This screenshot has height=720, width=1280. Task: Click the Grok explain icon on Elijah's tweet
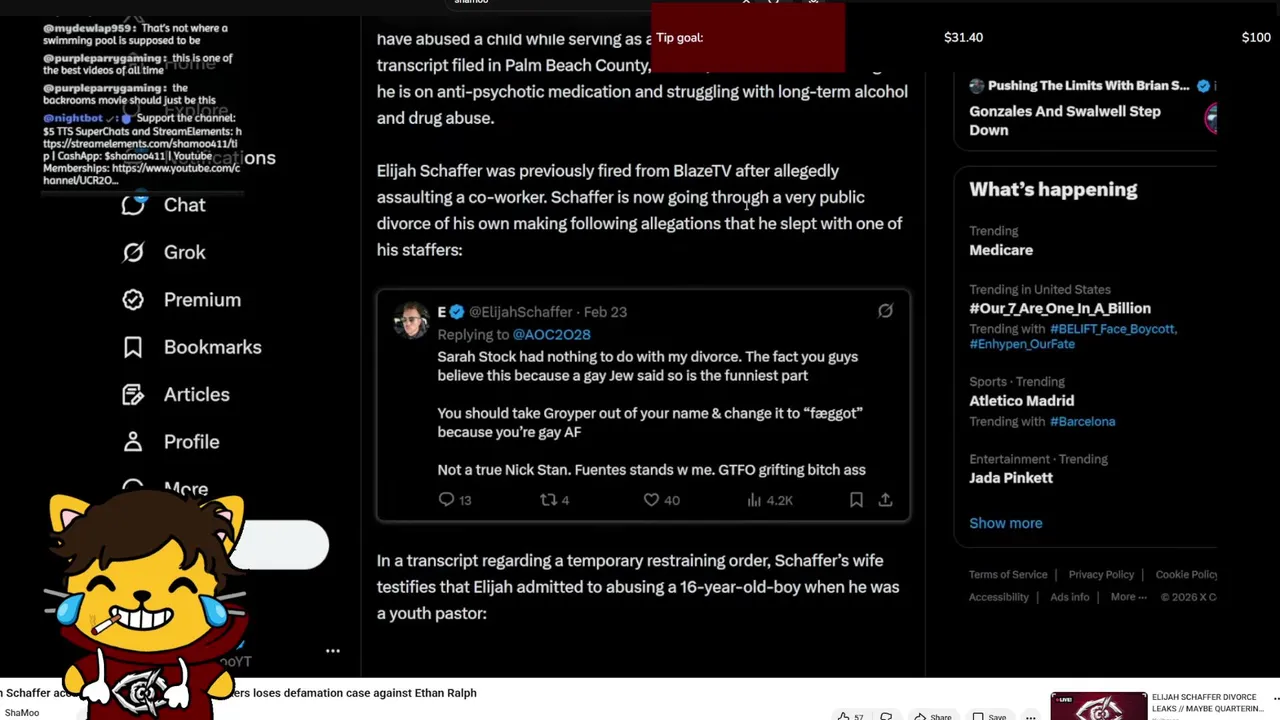(885, 311)
